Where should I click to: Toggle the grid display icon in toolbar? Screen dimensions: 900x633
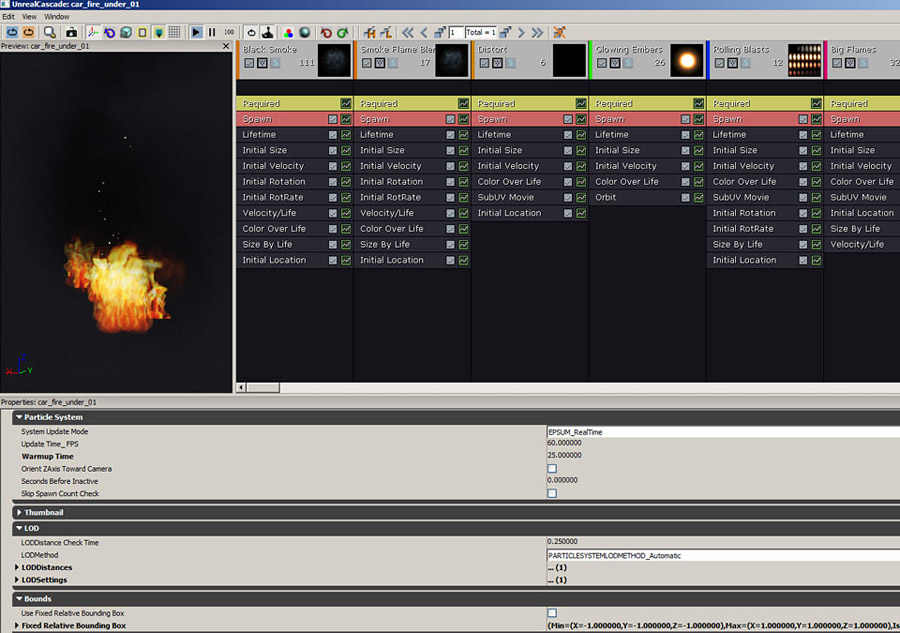(x=175, y=33)
